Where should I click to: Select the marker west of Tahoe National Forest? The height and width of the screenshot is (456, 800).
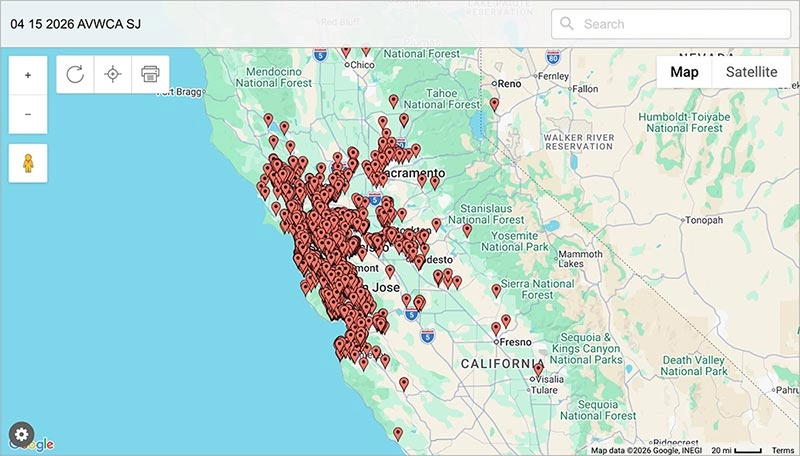(x=393, y=101)
